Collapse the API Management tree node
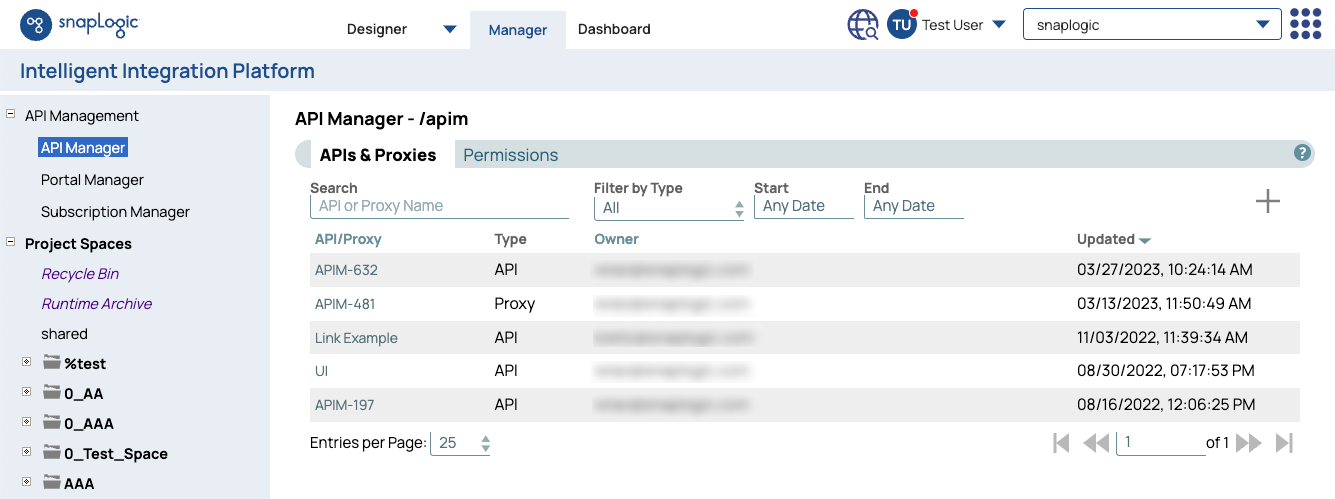This screenshot has height=499, width=1335. [x=11, y=114]
